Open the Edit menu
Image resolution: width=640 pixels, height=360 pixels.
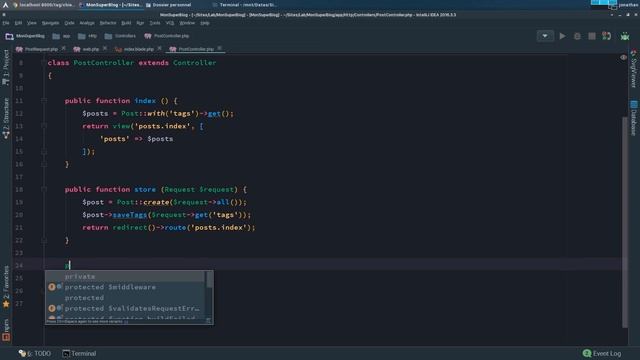18,23
